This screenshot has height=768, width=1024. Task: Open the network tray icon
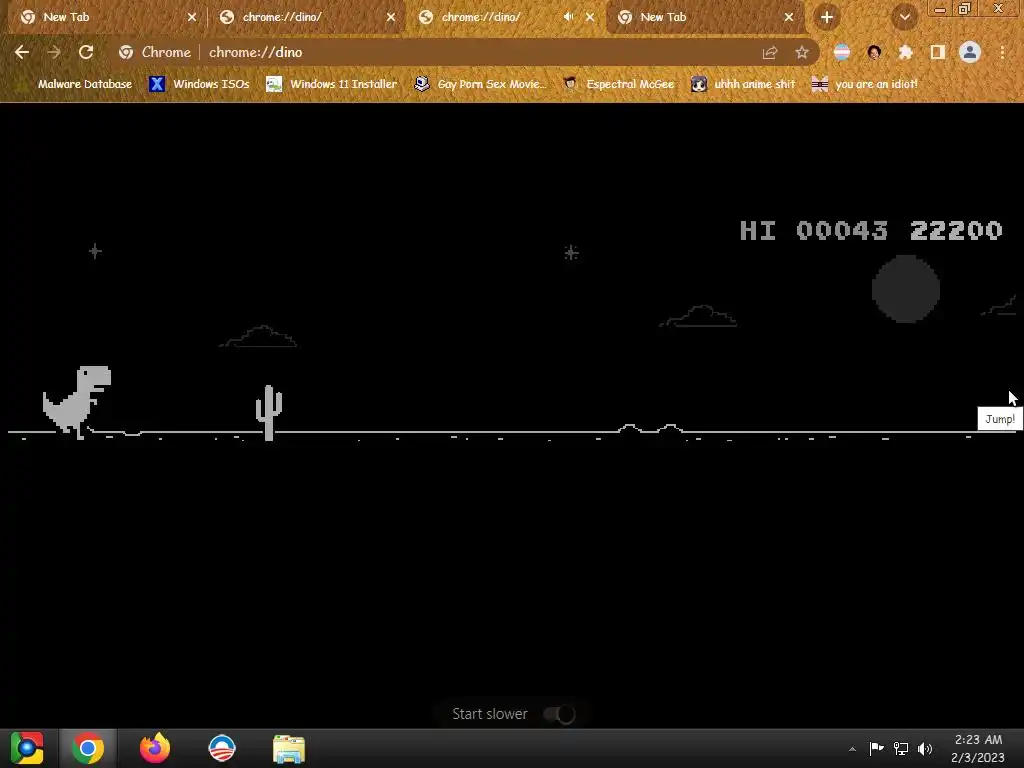coord(901,748)
